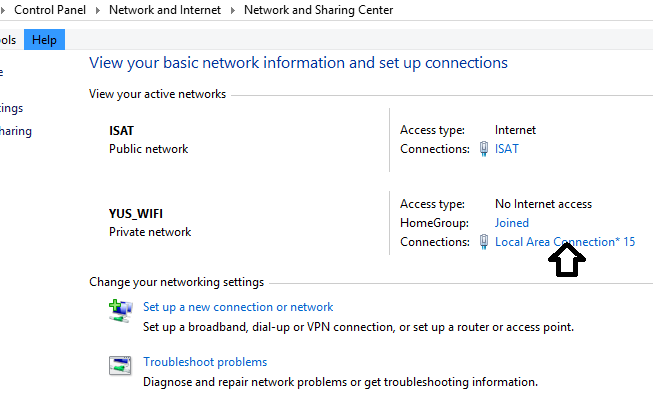The width and height of the screenshot is (653, 400).
Task: Click the sidebar advanced sharing settings link
Action: (x=15, y=131)
